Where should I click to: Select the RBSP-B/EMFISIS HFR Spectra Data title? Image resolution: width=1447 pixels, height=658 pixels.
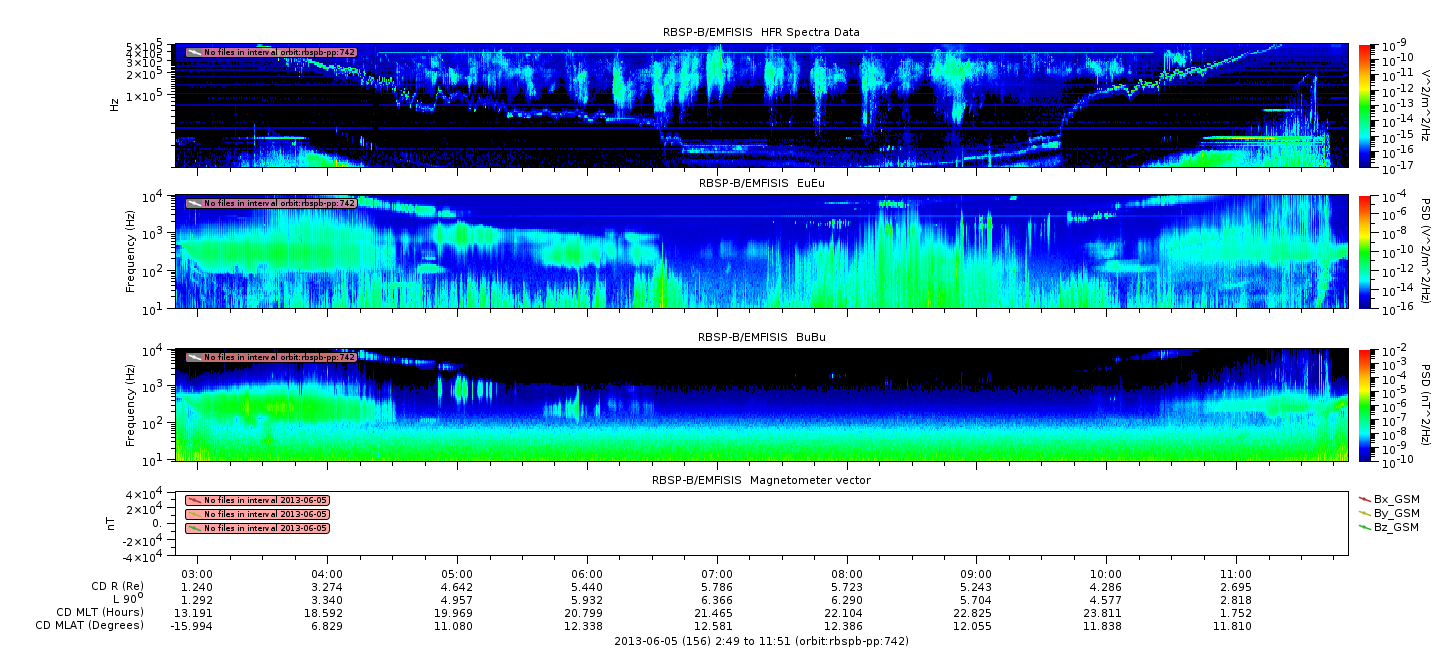760,33
